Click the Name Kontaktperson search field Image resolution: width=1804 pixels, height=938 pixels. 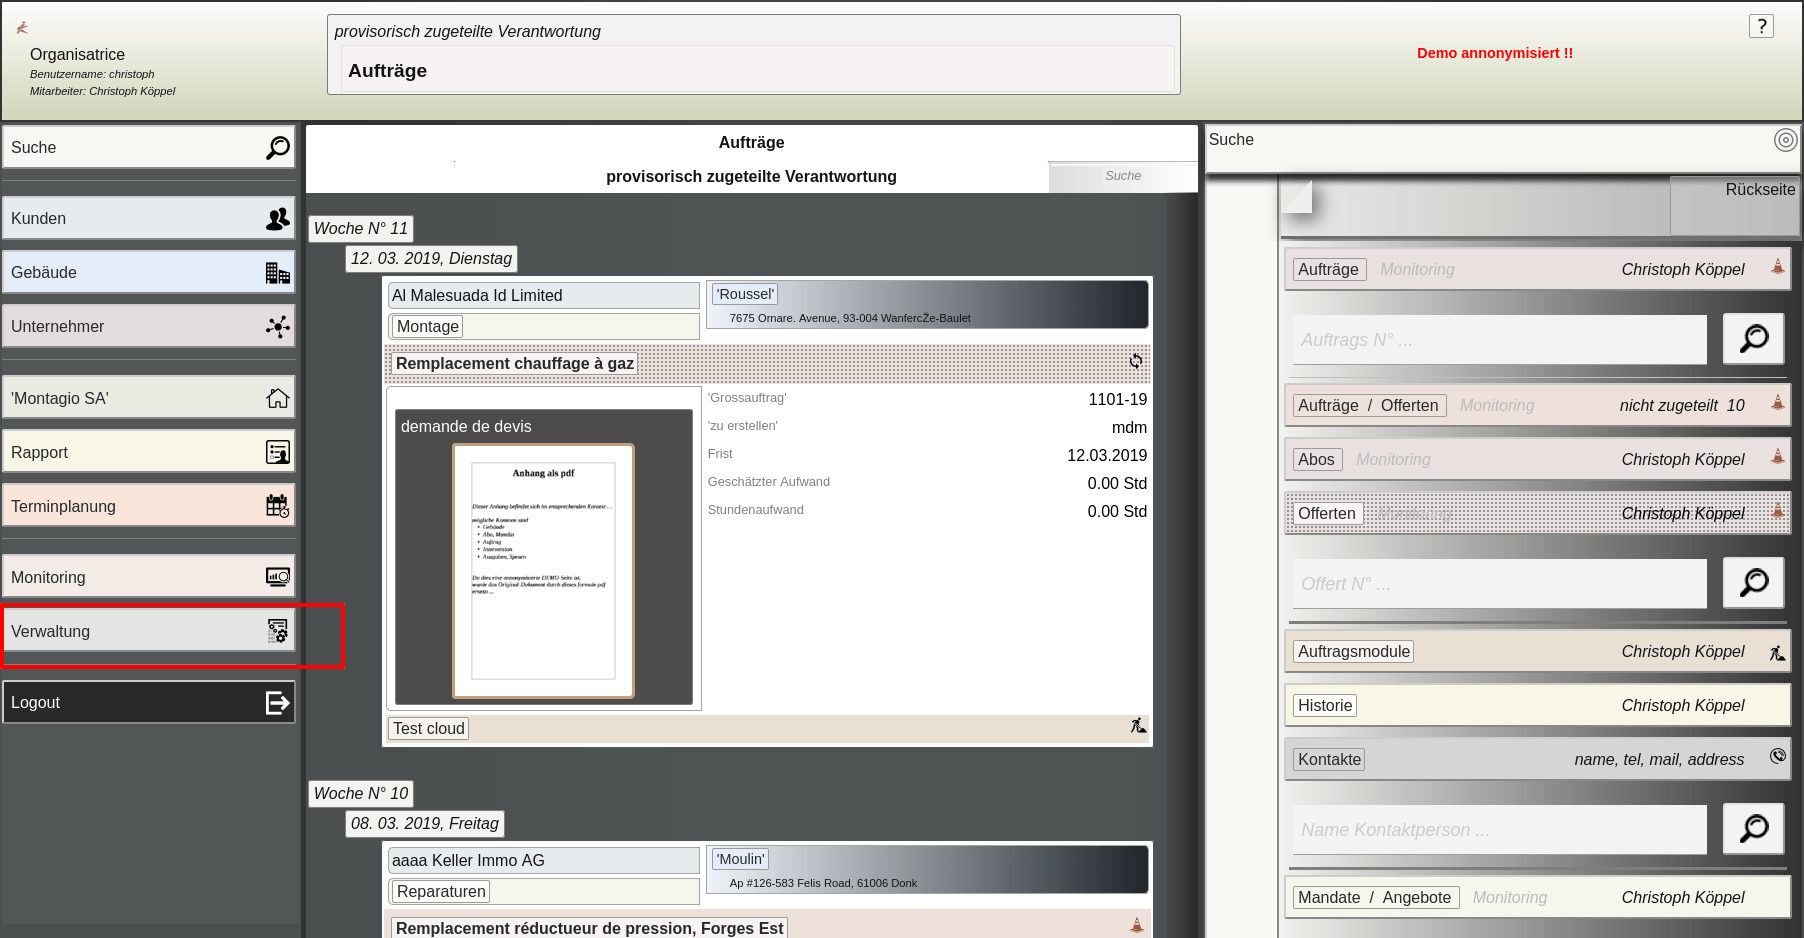pyautogui.click(x=1498, y=830)
